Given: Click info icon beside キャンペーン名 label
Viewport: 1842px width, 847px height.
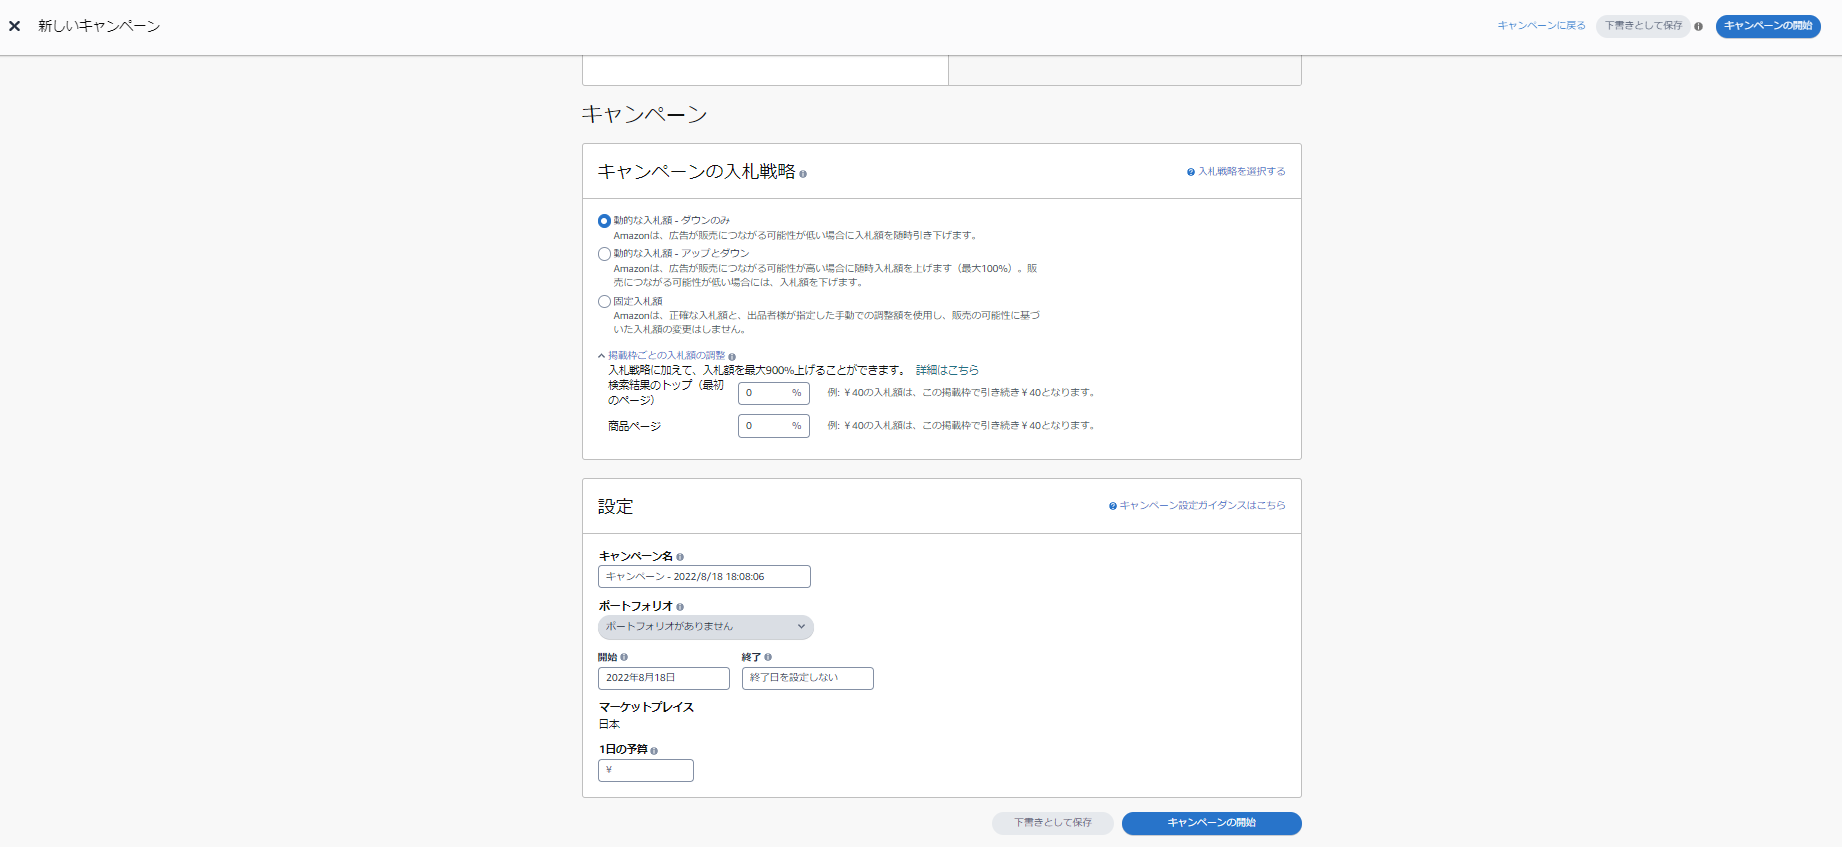Looking at the screenshot, I should pos(680,557).
